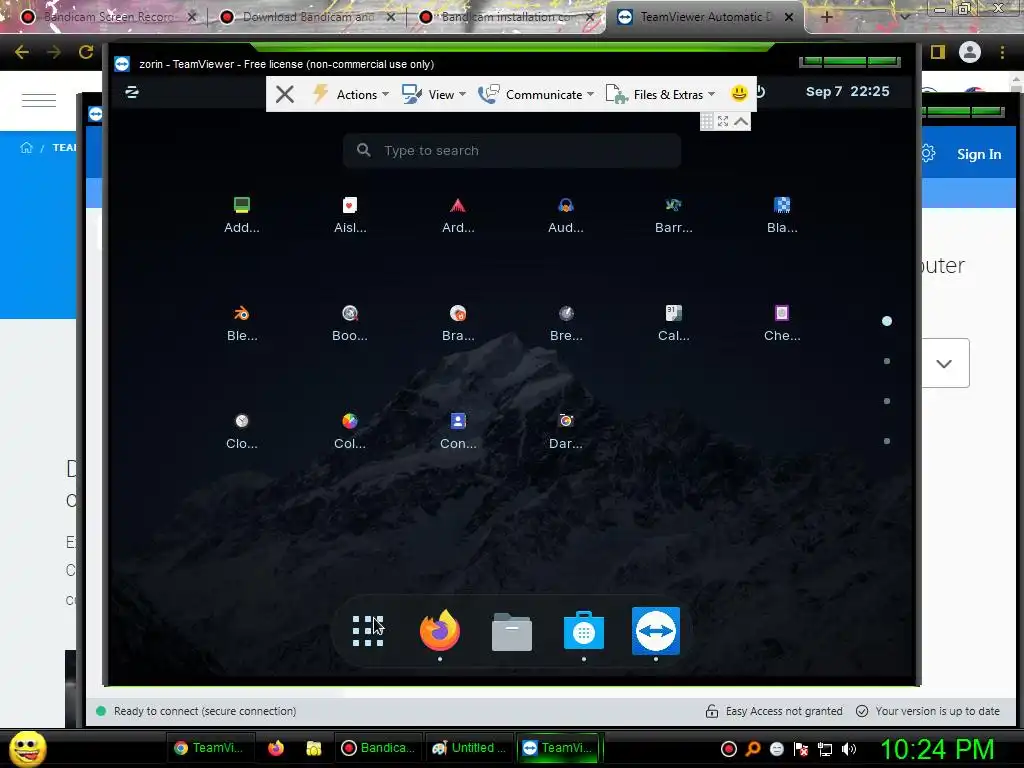Launch the Col... color app

[350, 430]
